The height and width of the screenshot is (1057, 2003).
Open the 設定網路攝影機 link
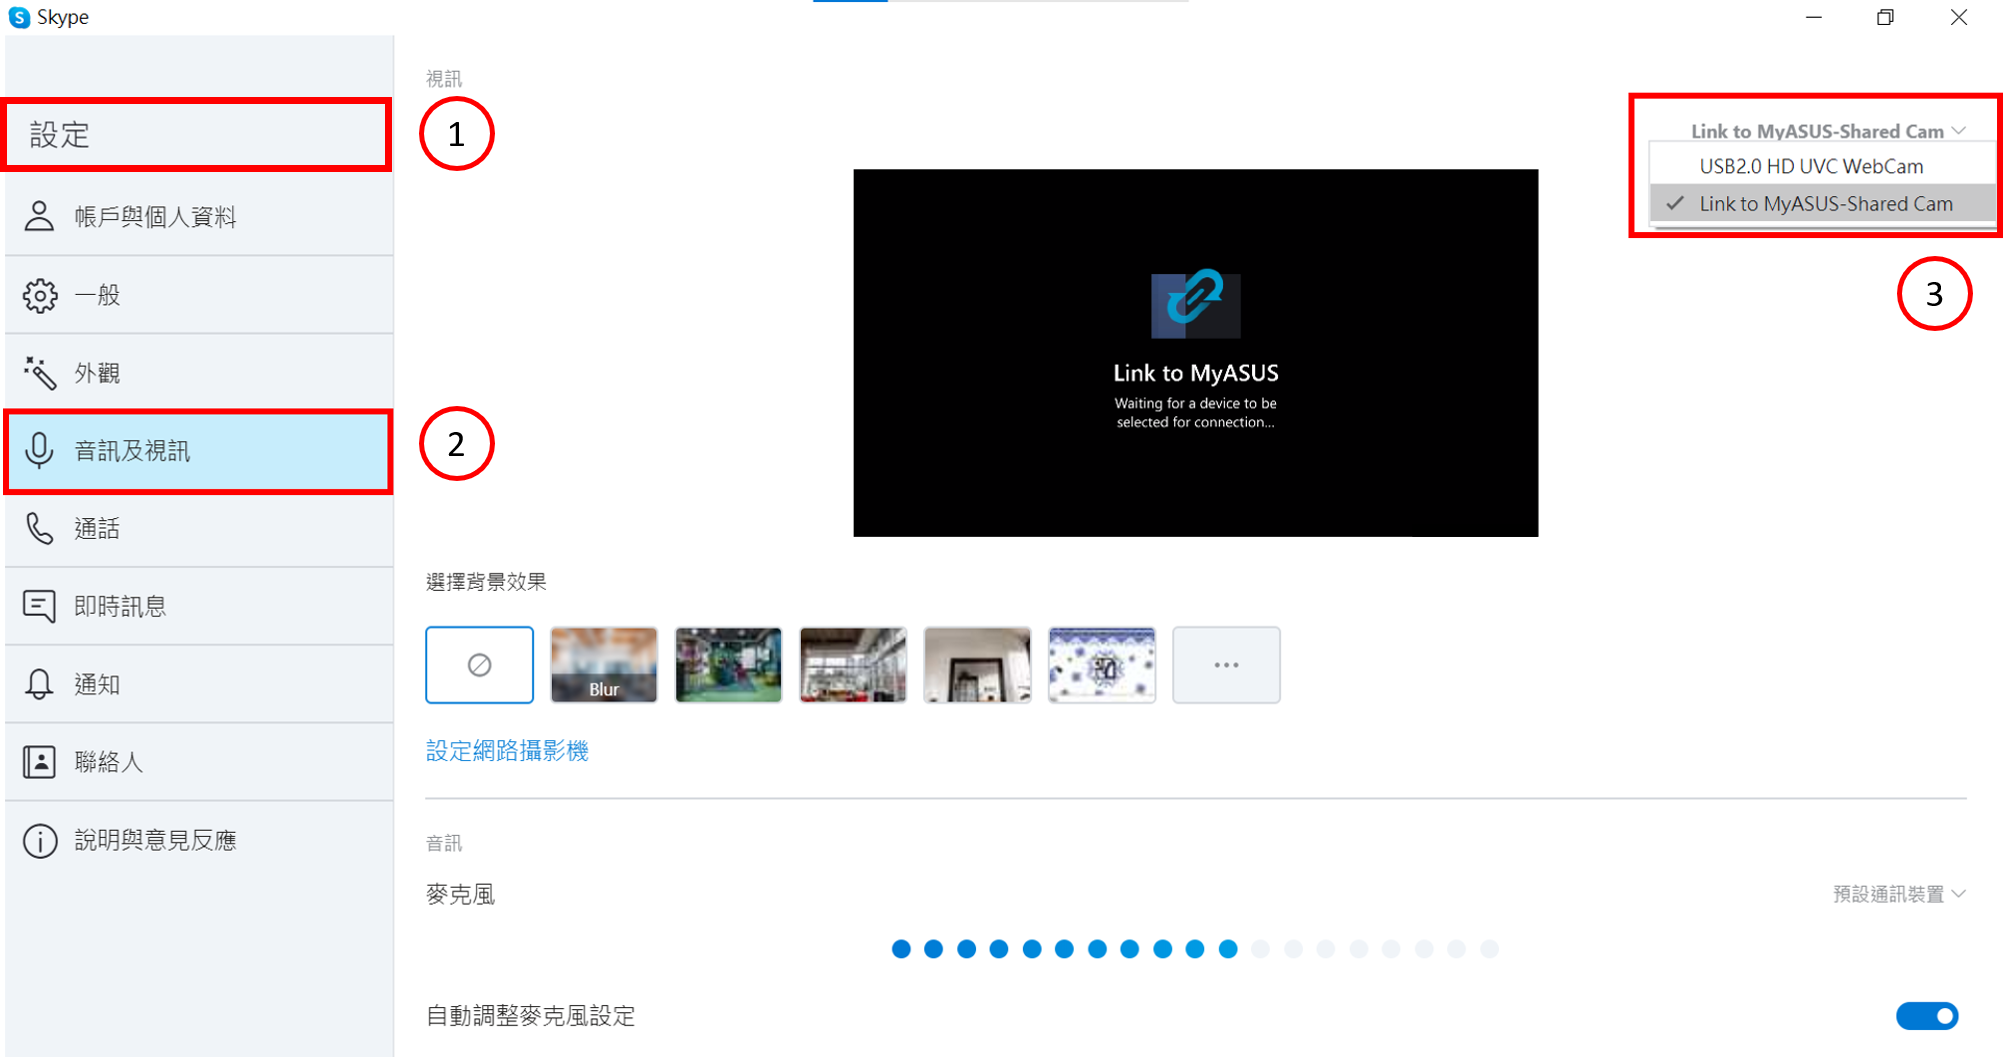(x=507, y=751)
